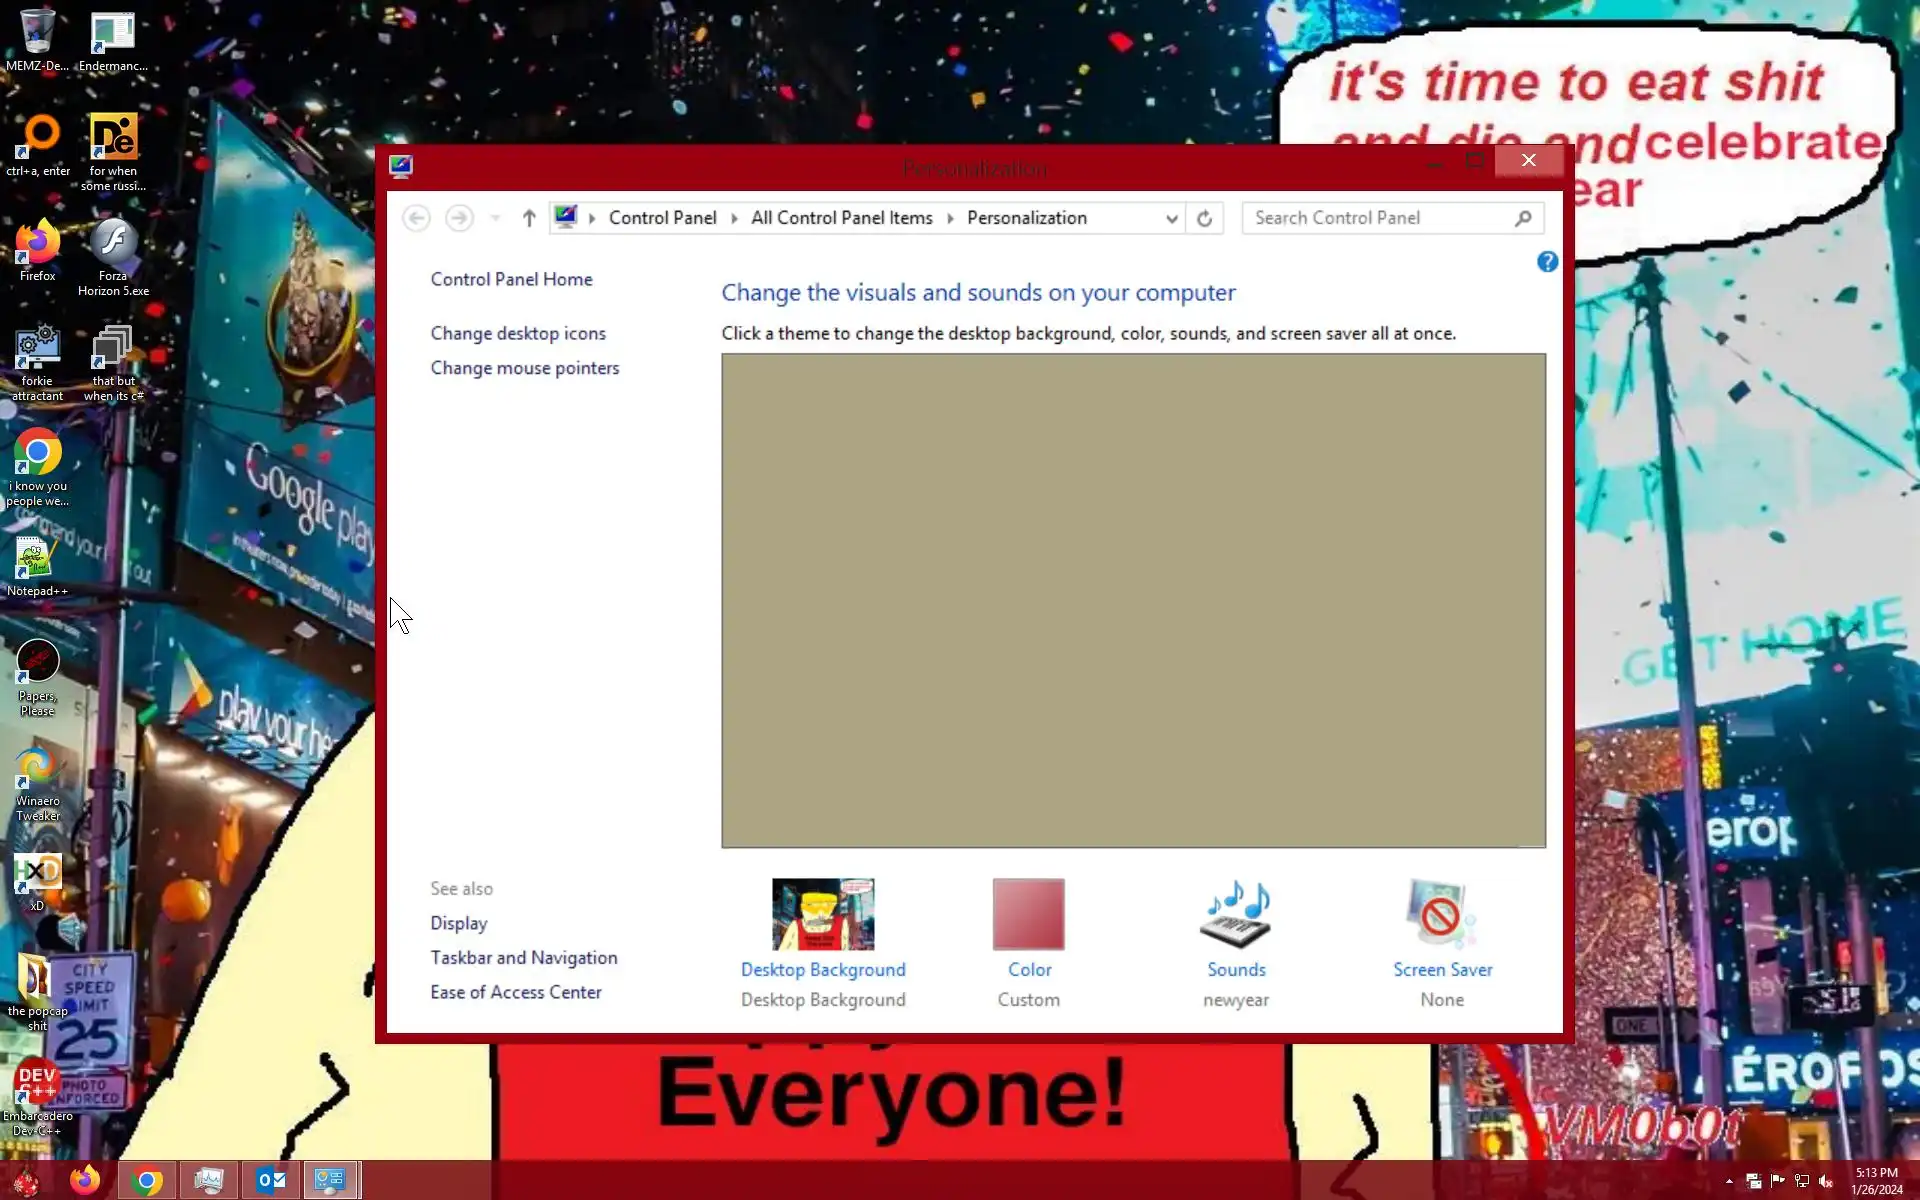Open the Change desktop icons link
Image resolution: width=1920 pixels, height=1200 pixels.
point(518,333)
